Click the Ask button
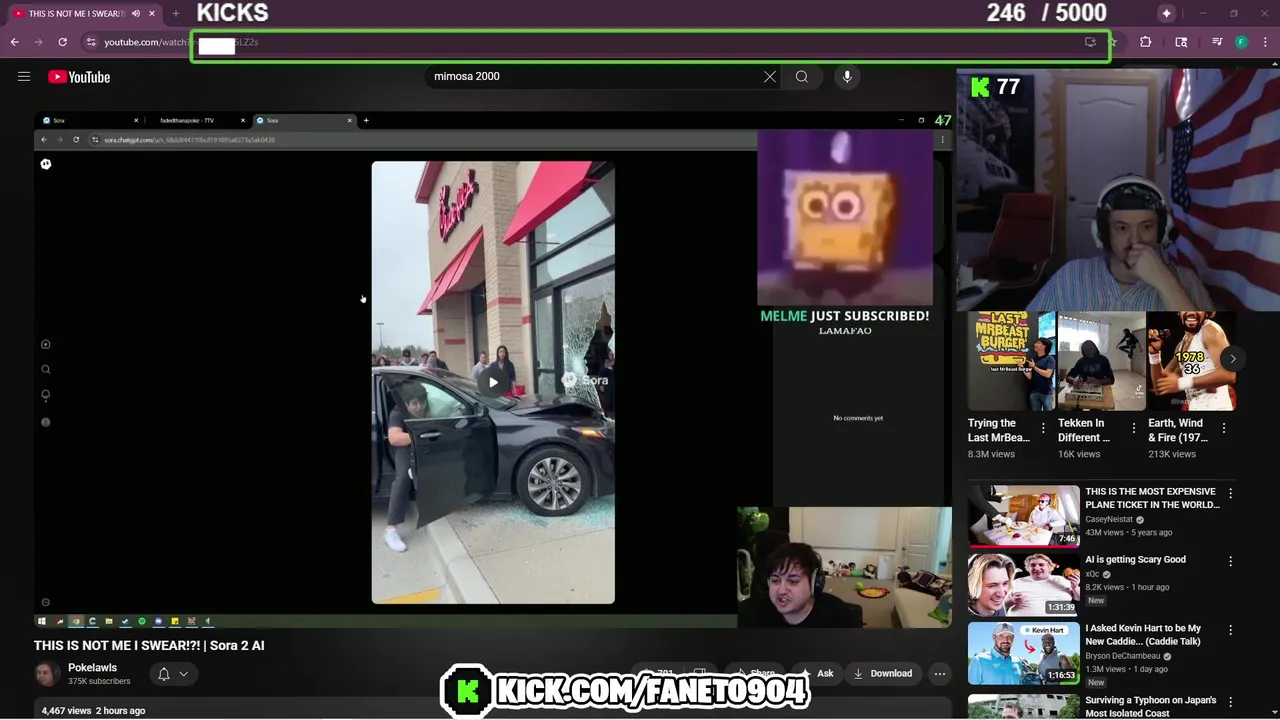This screenshot has width=1280, height=720. (816, 674)
